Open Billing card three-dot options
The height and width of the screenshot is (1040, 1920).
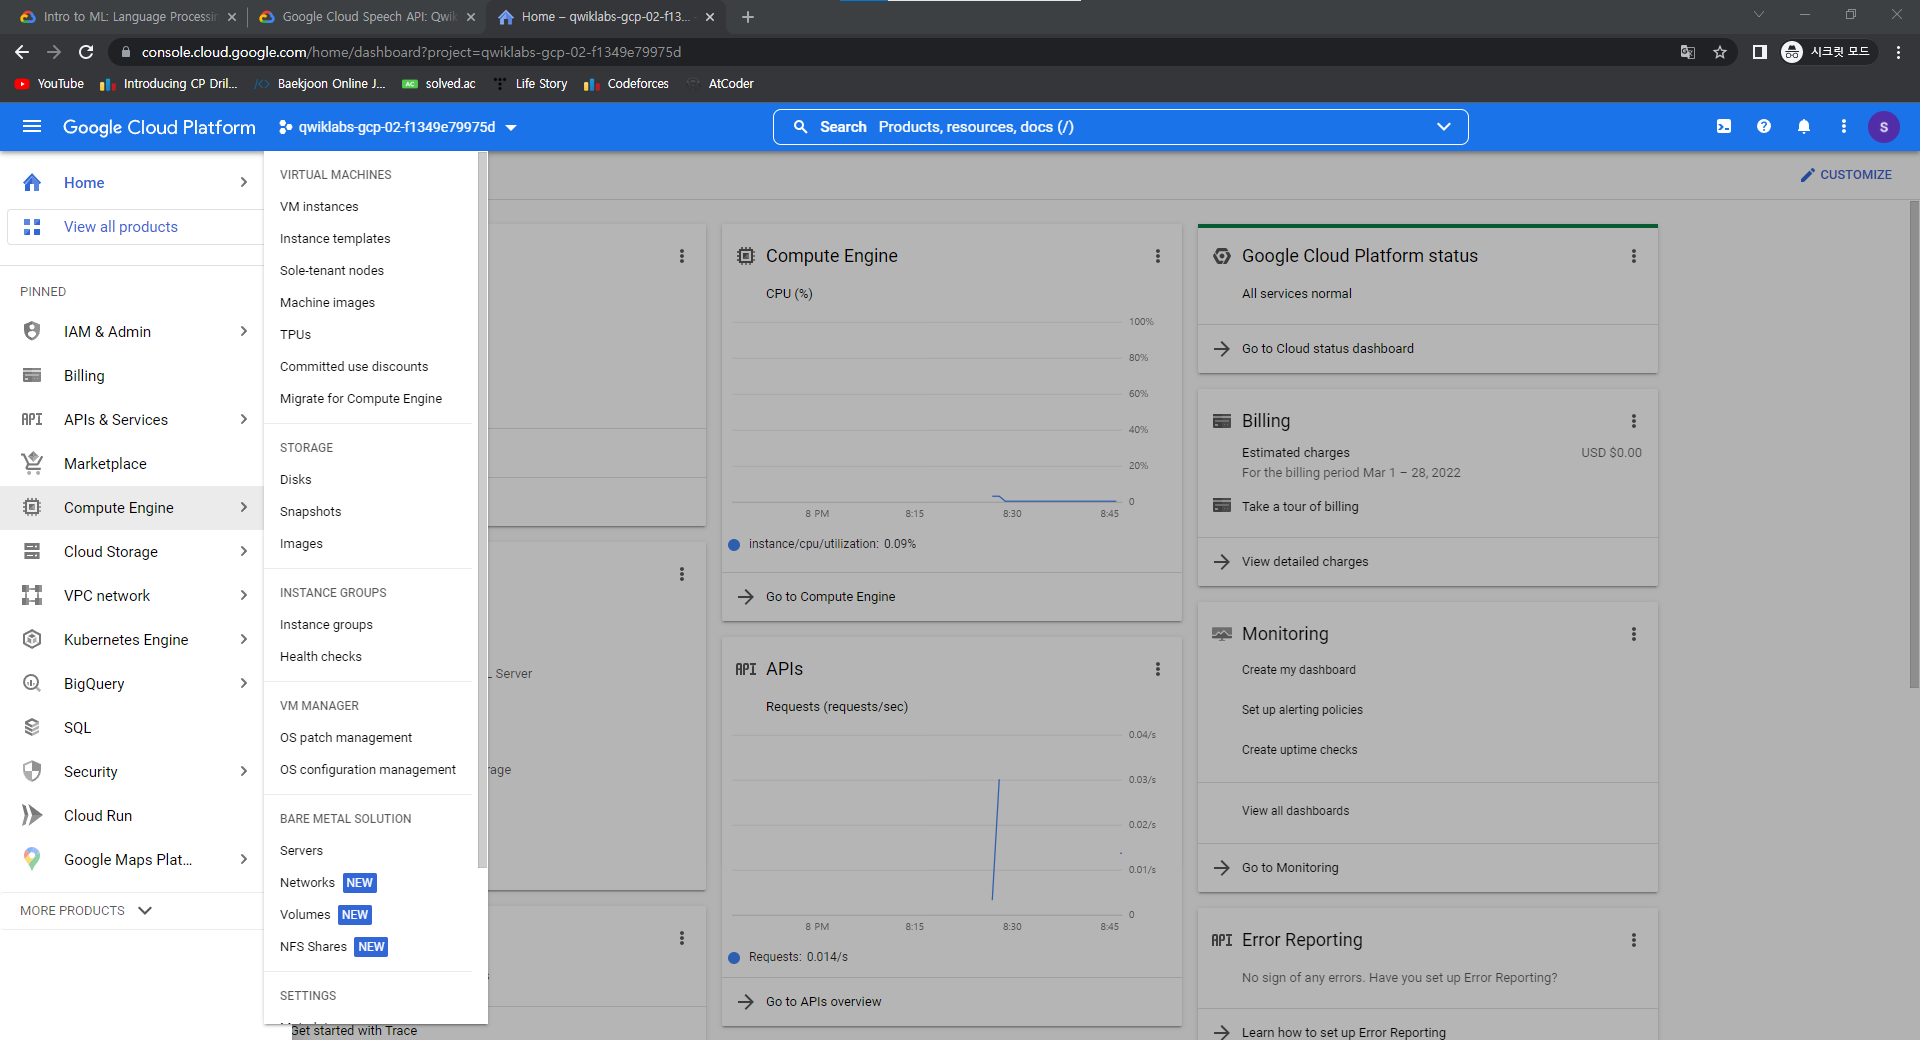(x=1634, y=421)
